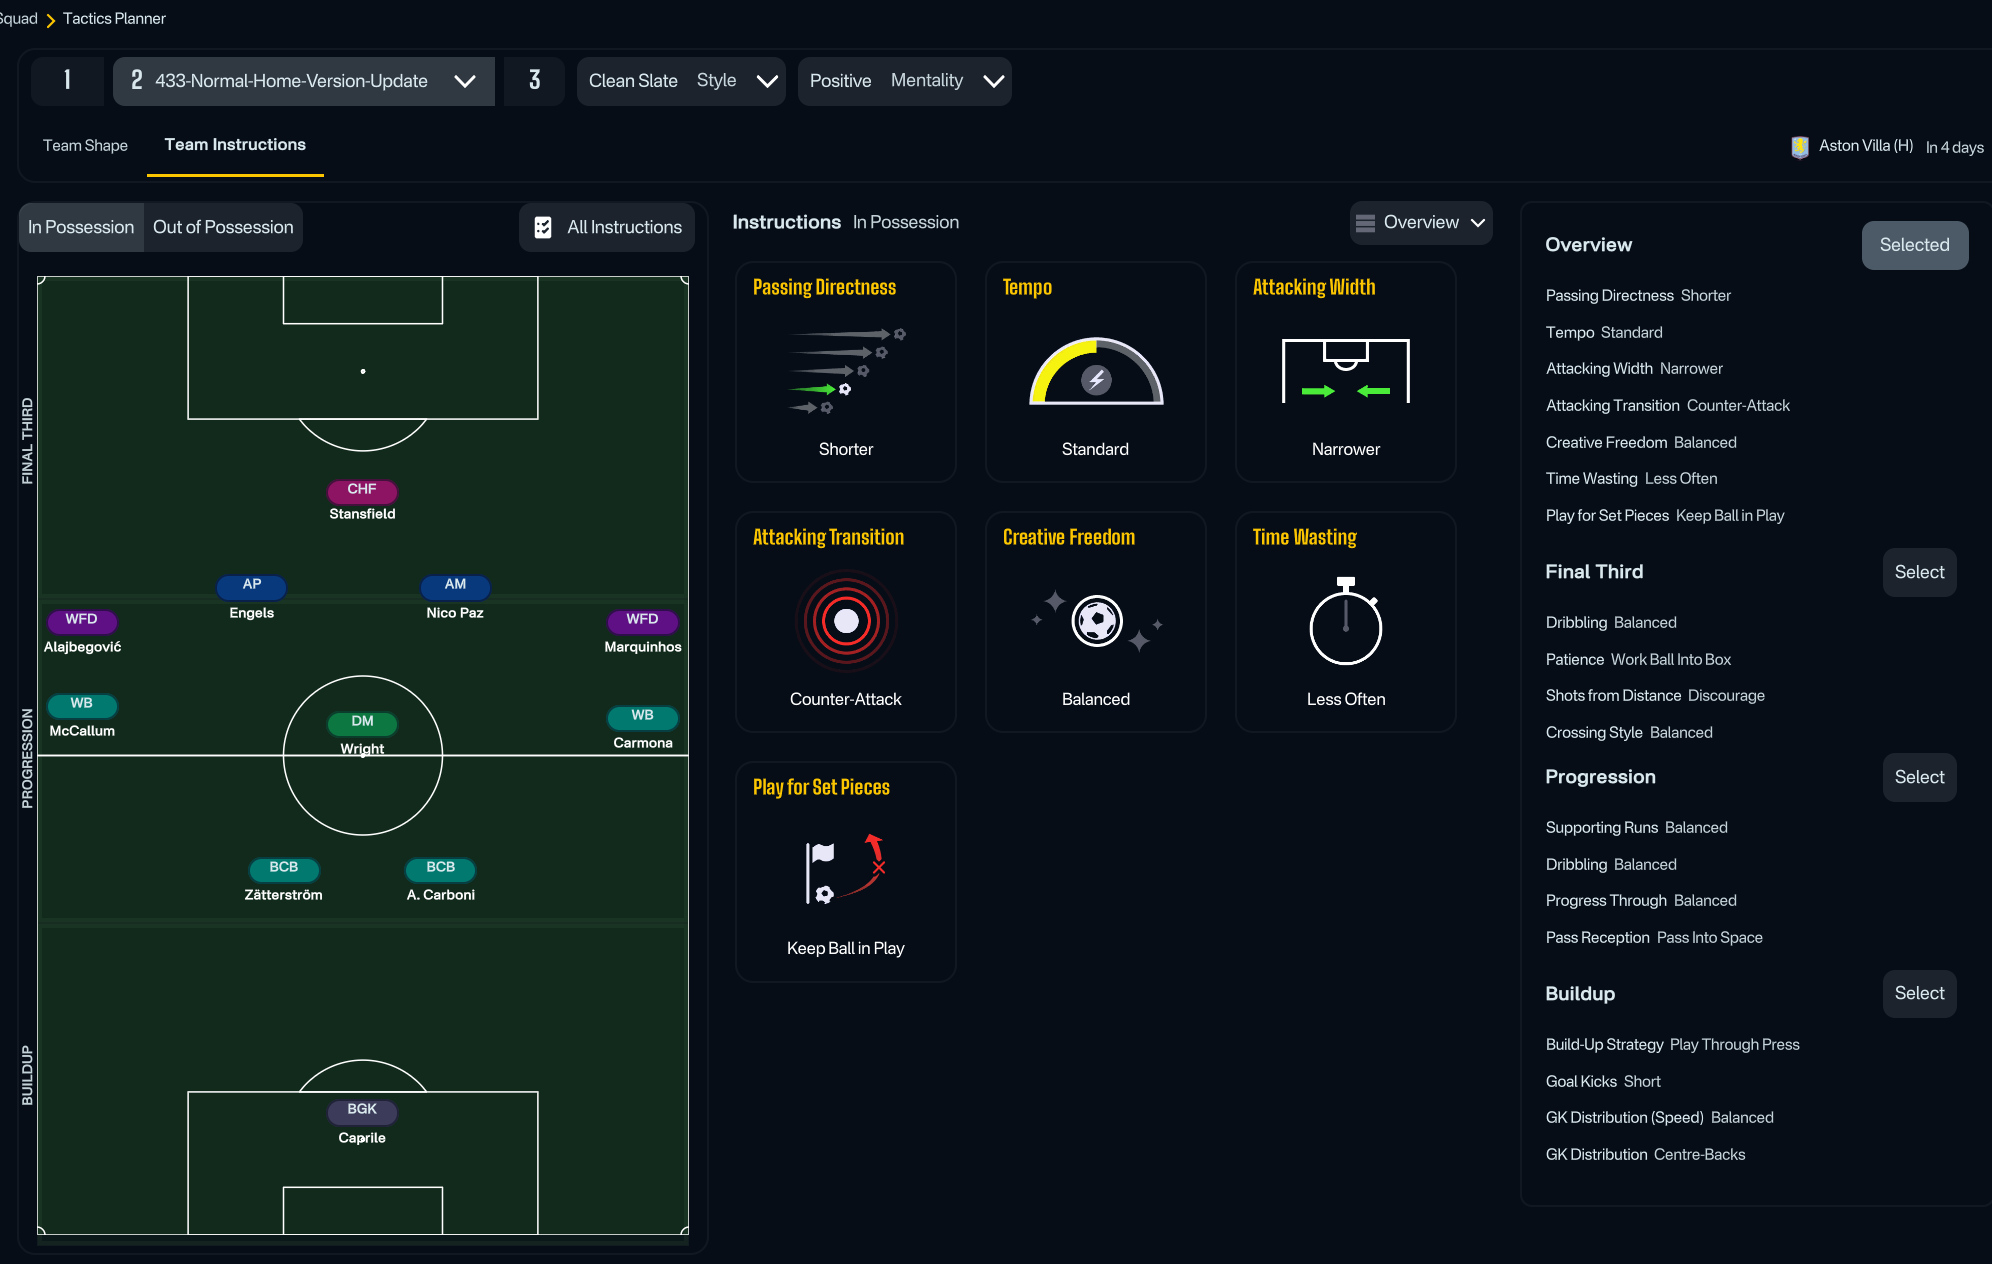Viewport: 1992px width, 1264px height.
Task: Select the BCB A. Carboni position badge
Action: (441, 868)
